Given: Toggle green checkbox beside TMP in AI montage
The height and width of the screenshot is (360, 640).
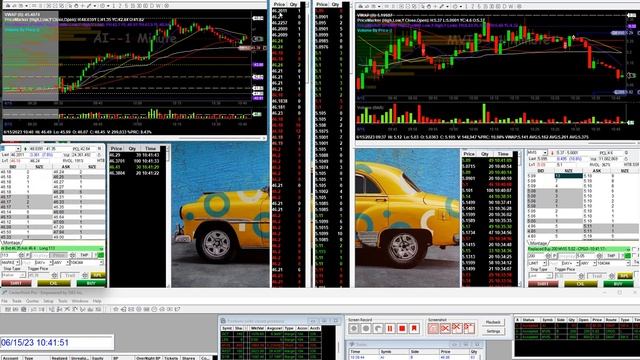Looking at the screenshot, I should tap(101, 255).
